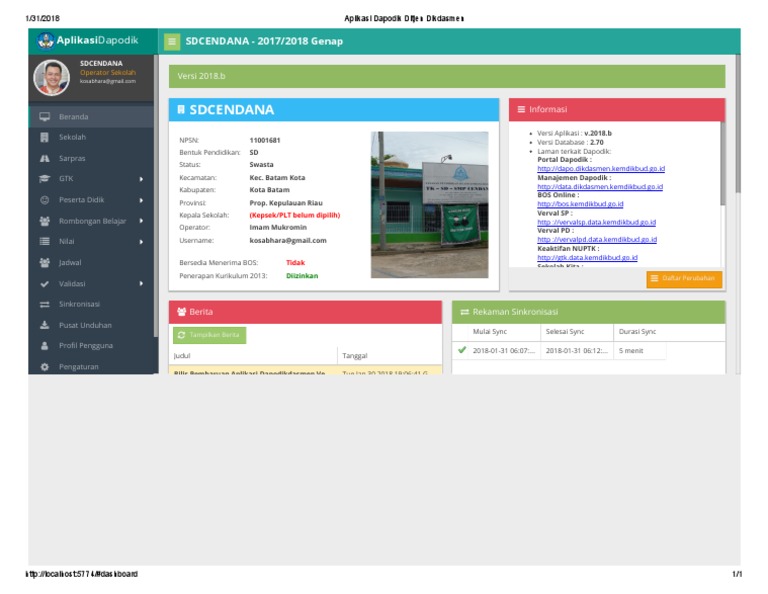Click NPSN value 11001681

(x=264, y=140)
